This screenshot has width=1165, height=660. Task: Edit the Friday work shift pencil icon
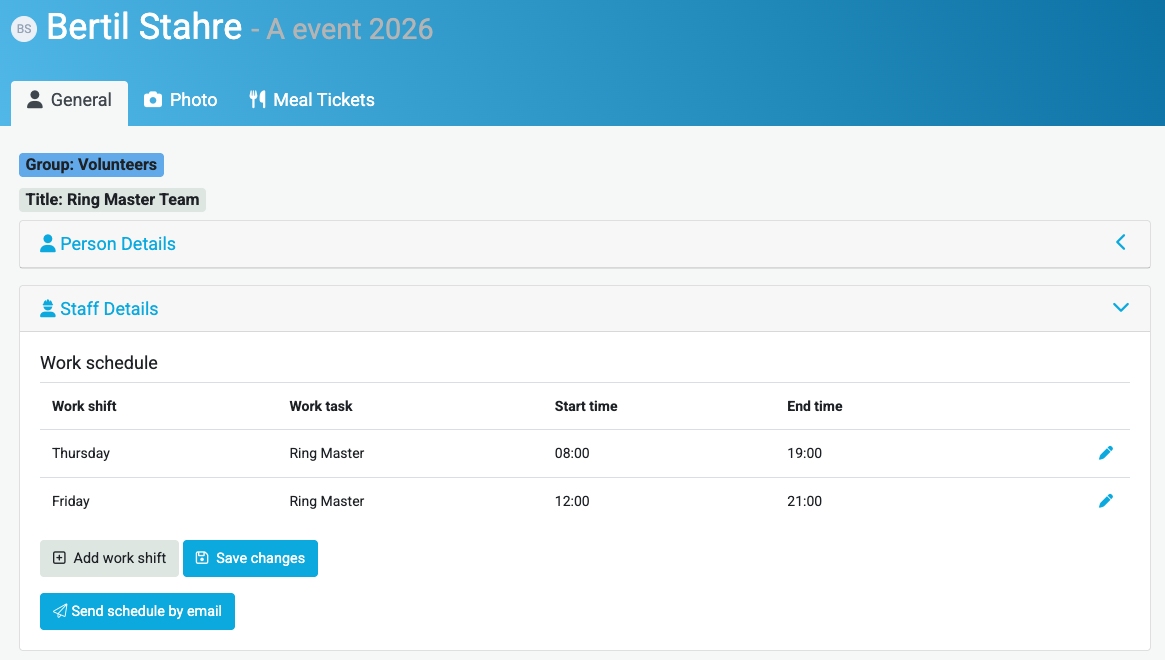pos(1105,501)
